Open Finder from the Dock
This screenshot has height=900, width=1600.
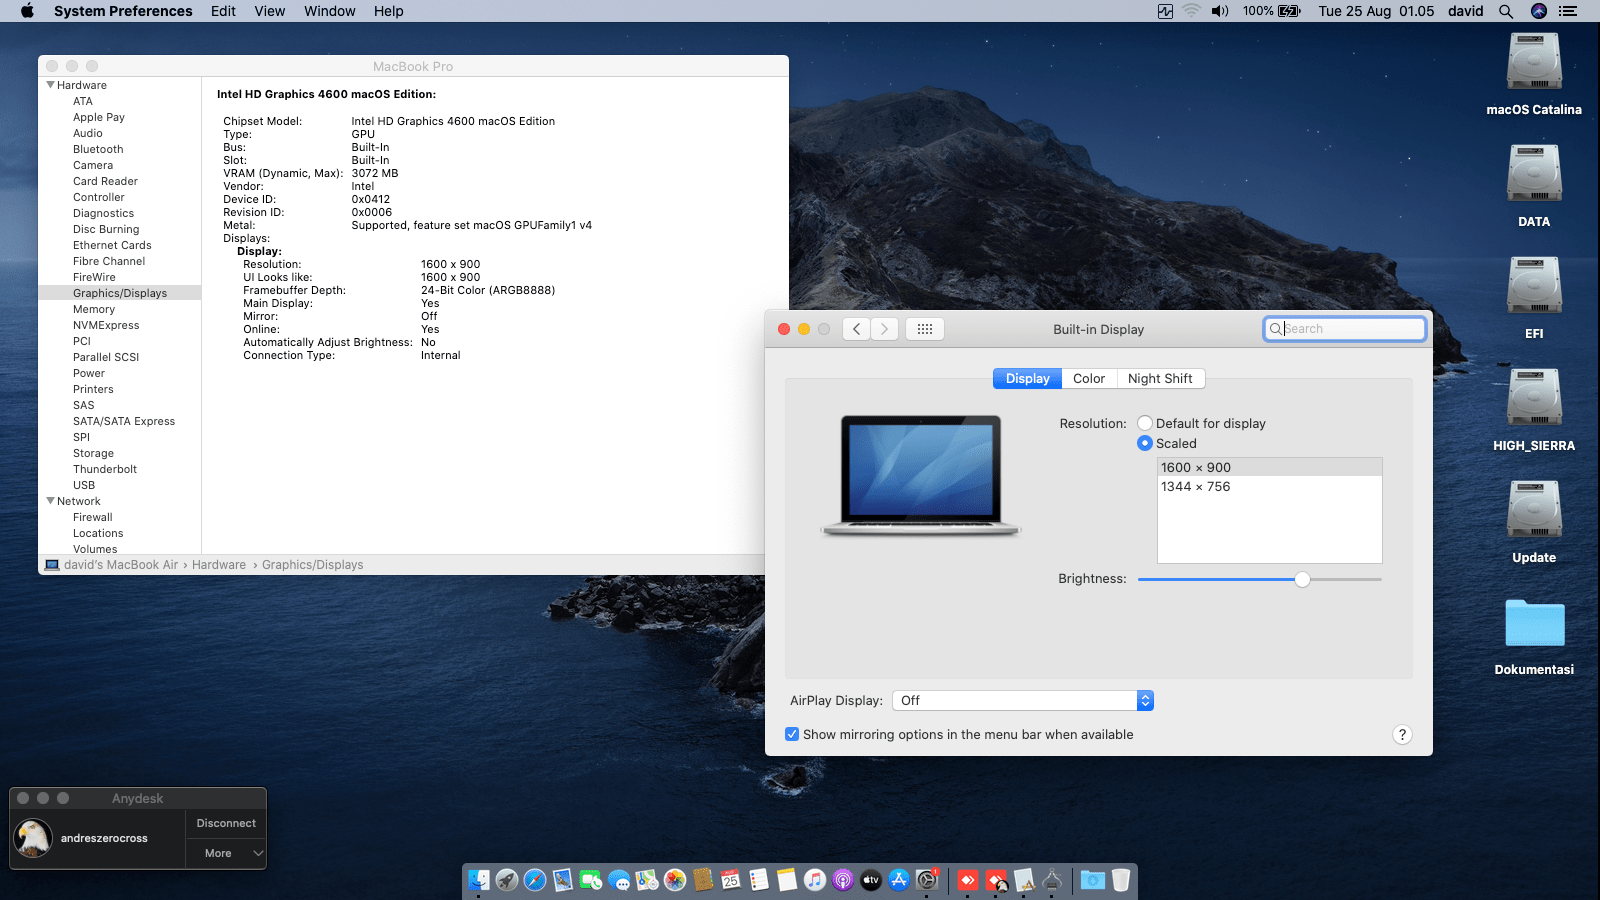coord(479,880)
